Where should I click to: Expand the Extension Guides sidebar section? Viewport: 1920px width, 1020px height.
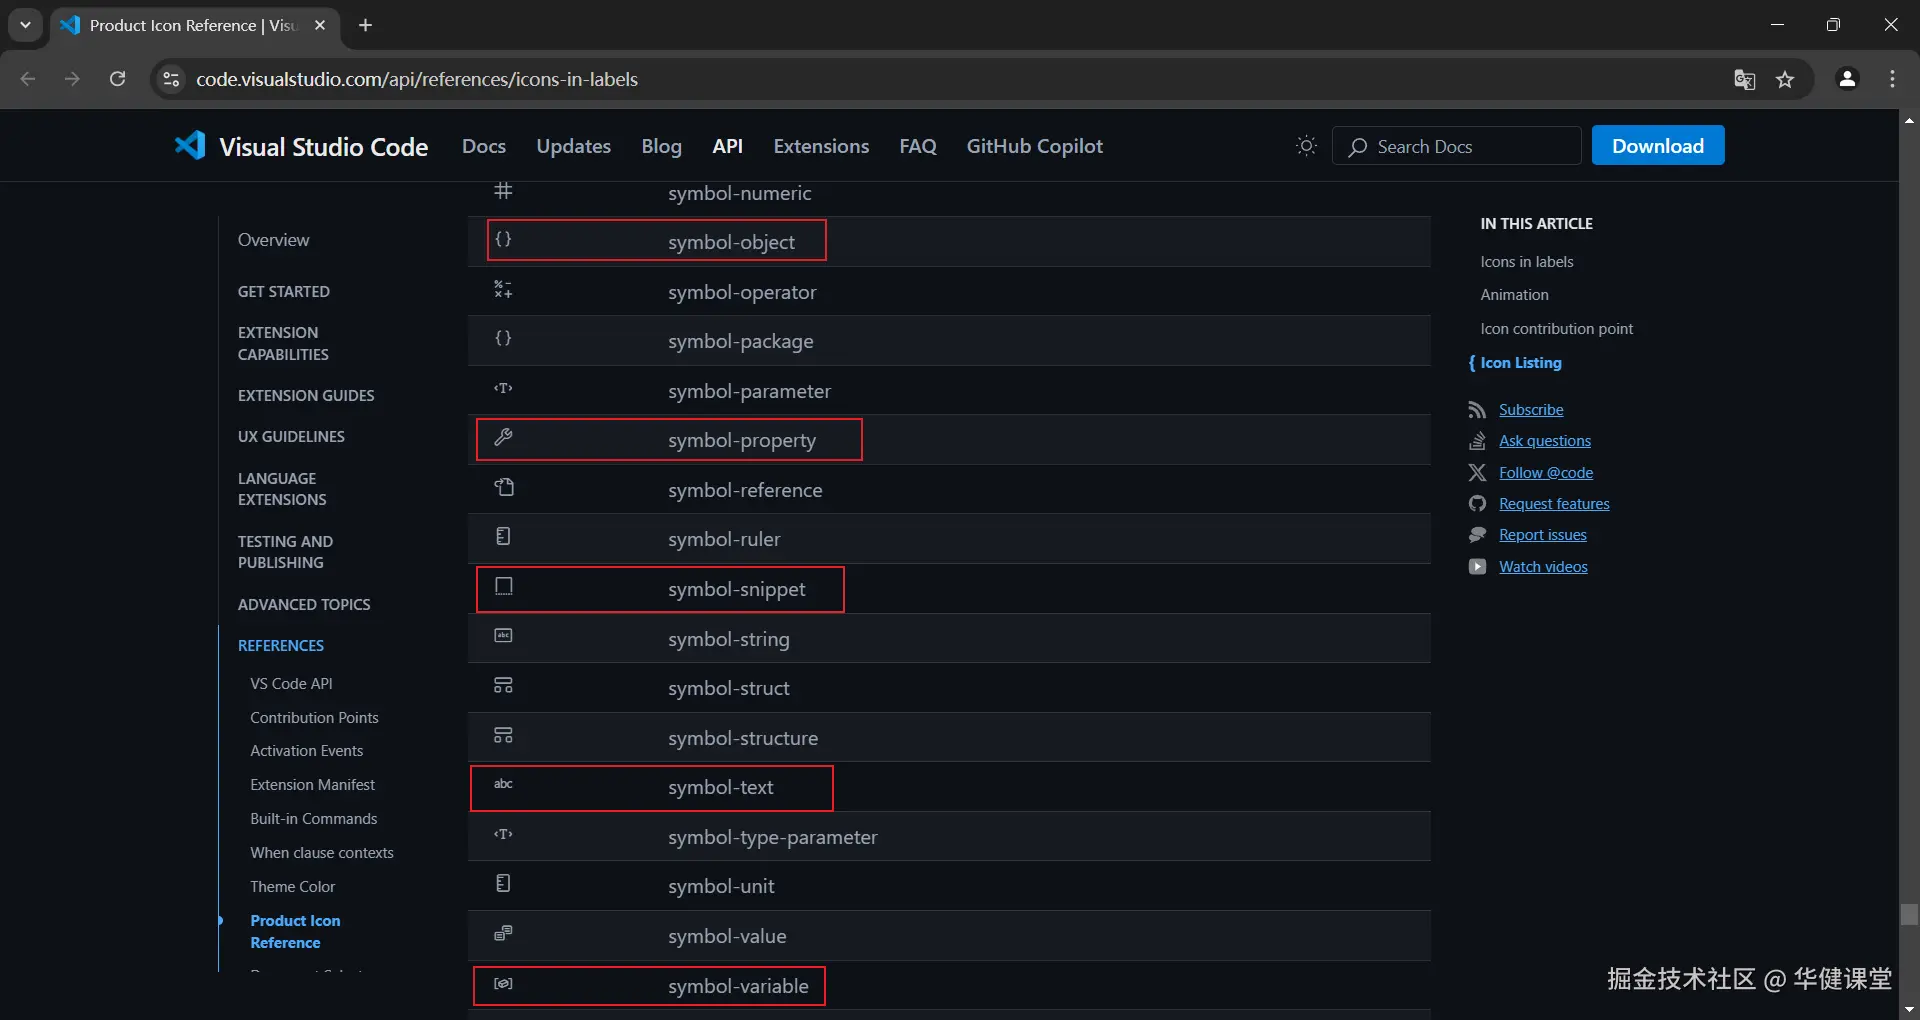coord(306,396)
